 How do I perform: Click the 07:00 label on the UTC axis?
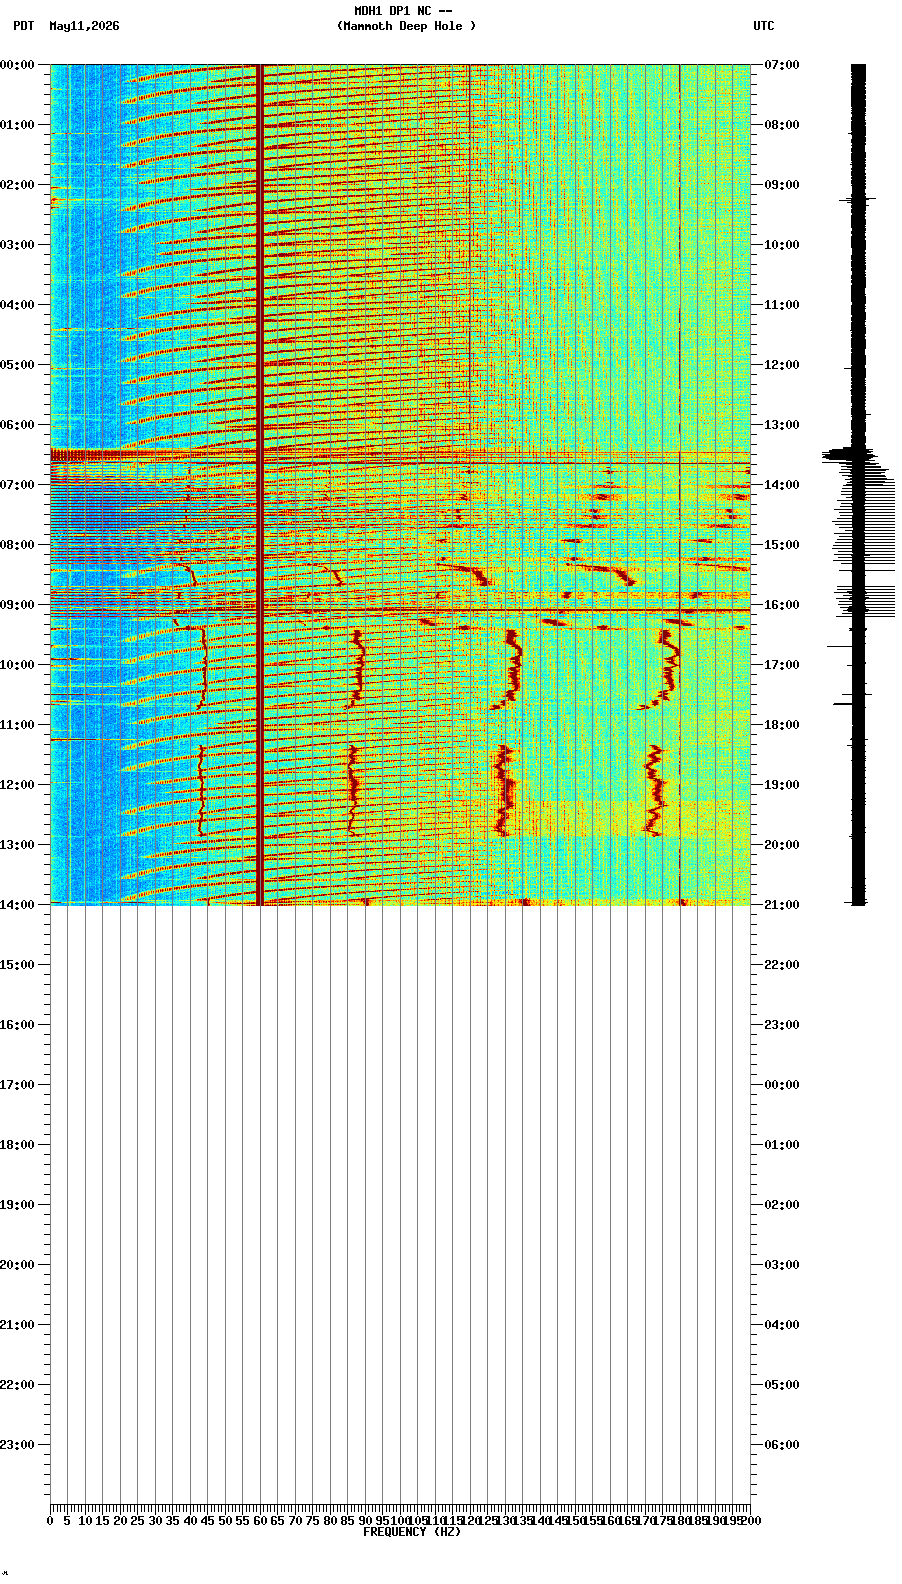pos(782,65)
